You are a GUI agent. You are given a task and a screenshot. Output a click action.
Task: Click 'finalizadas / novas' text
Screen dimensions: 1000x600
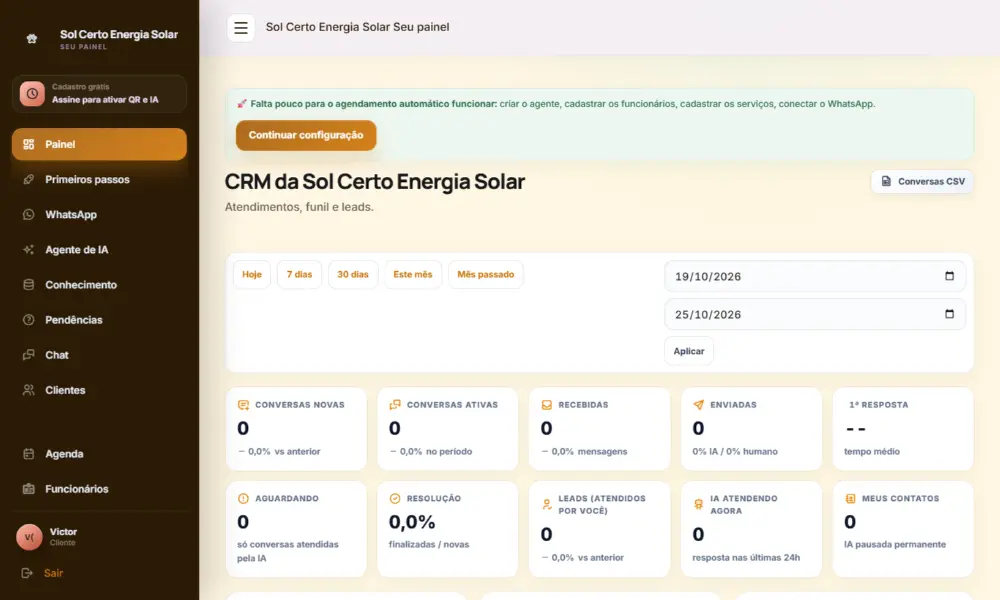pos(429,545)
